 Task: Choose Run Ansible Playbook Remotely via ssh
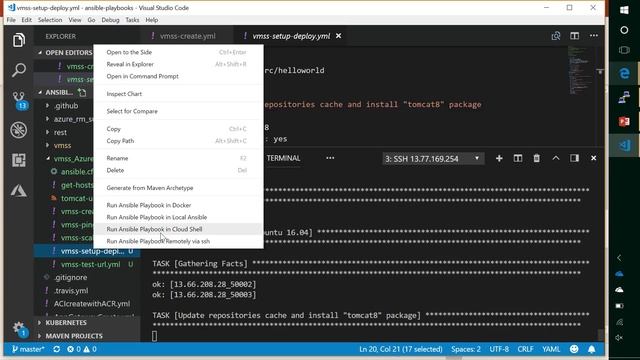tap(178, 241)
